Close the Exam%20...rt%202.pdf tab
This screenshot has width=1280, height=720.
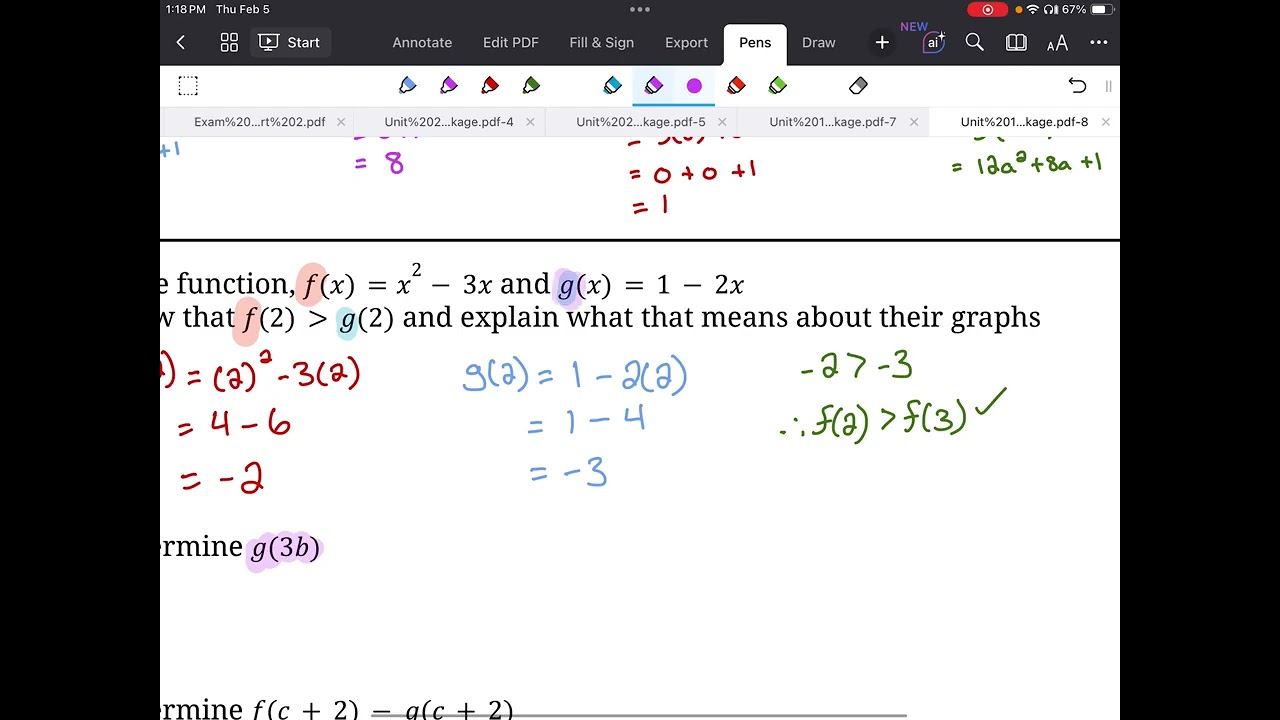[341, 122]
